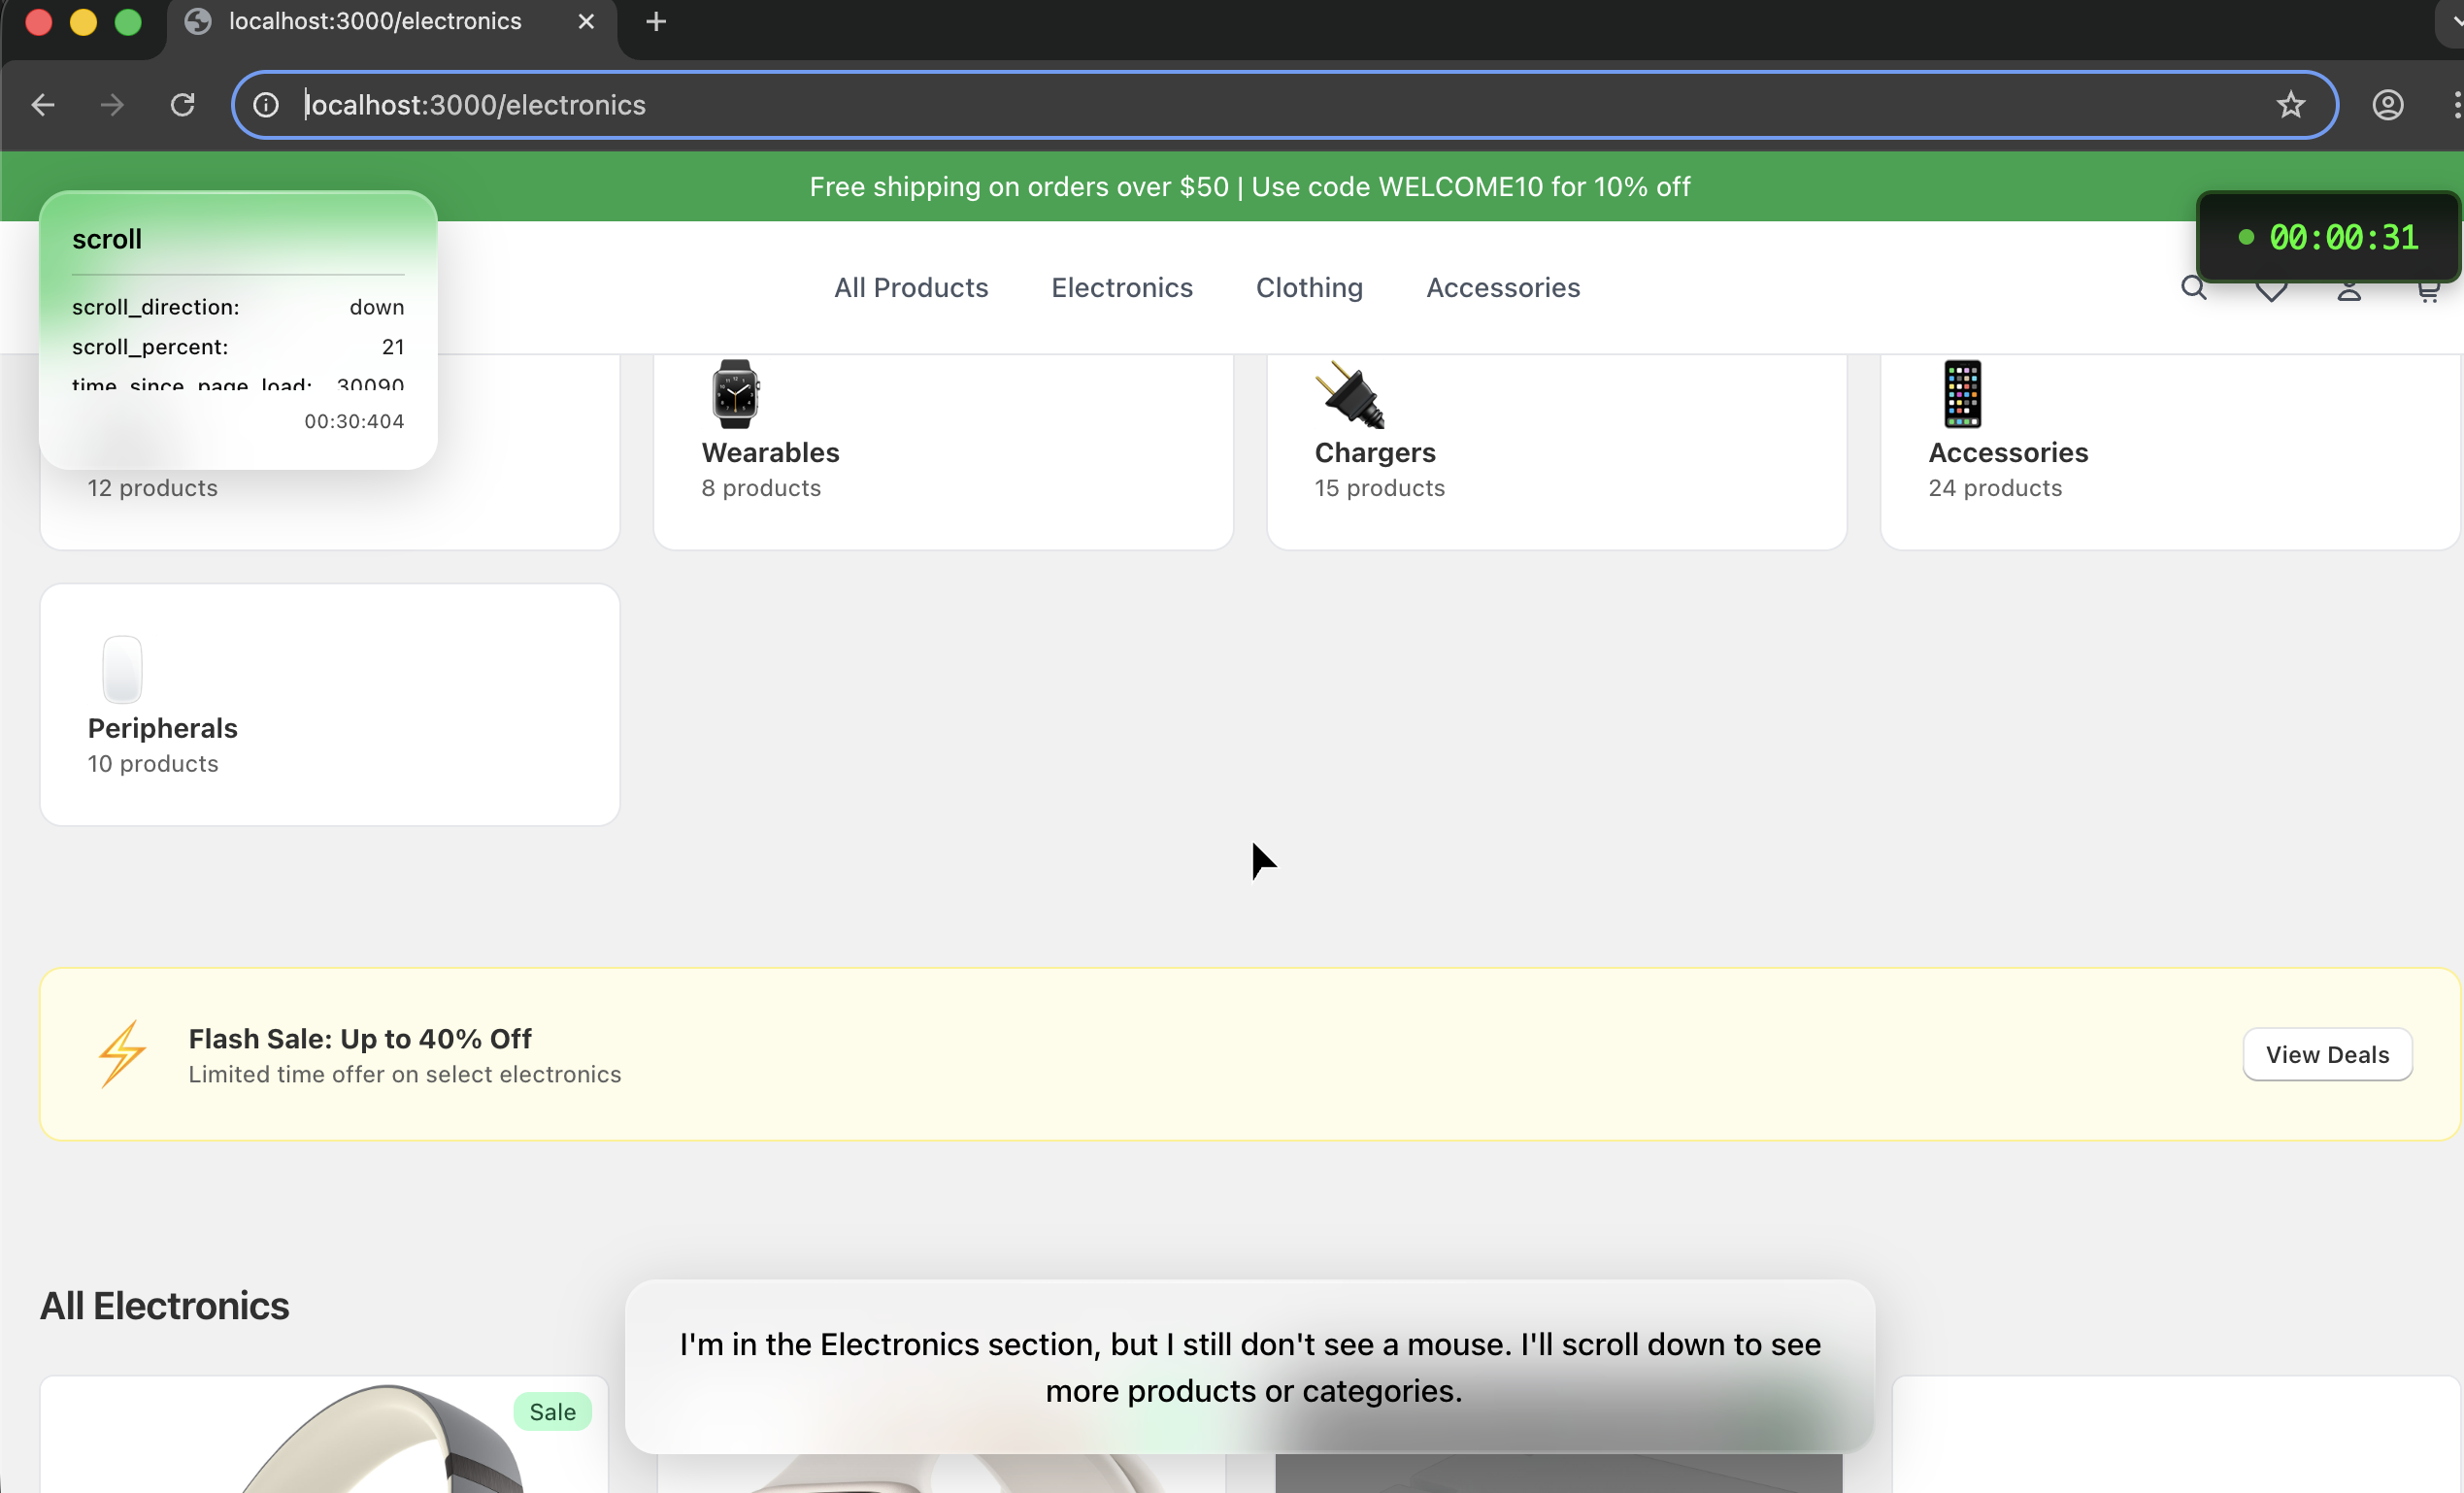Image resolution: width=2464 pixels, height=1493 pixels.
Task: Click the Flash Sale lightning bolt icon
Action: click(122, 1054)
